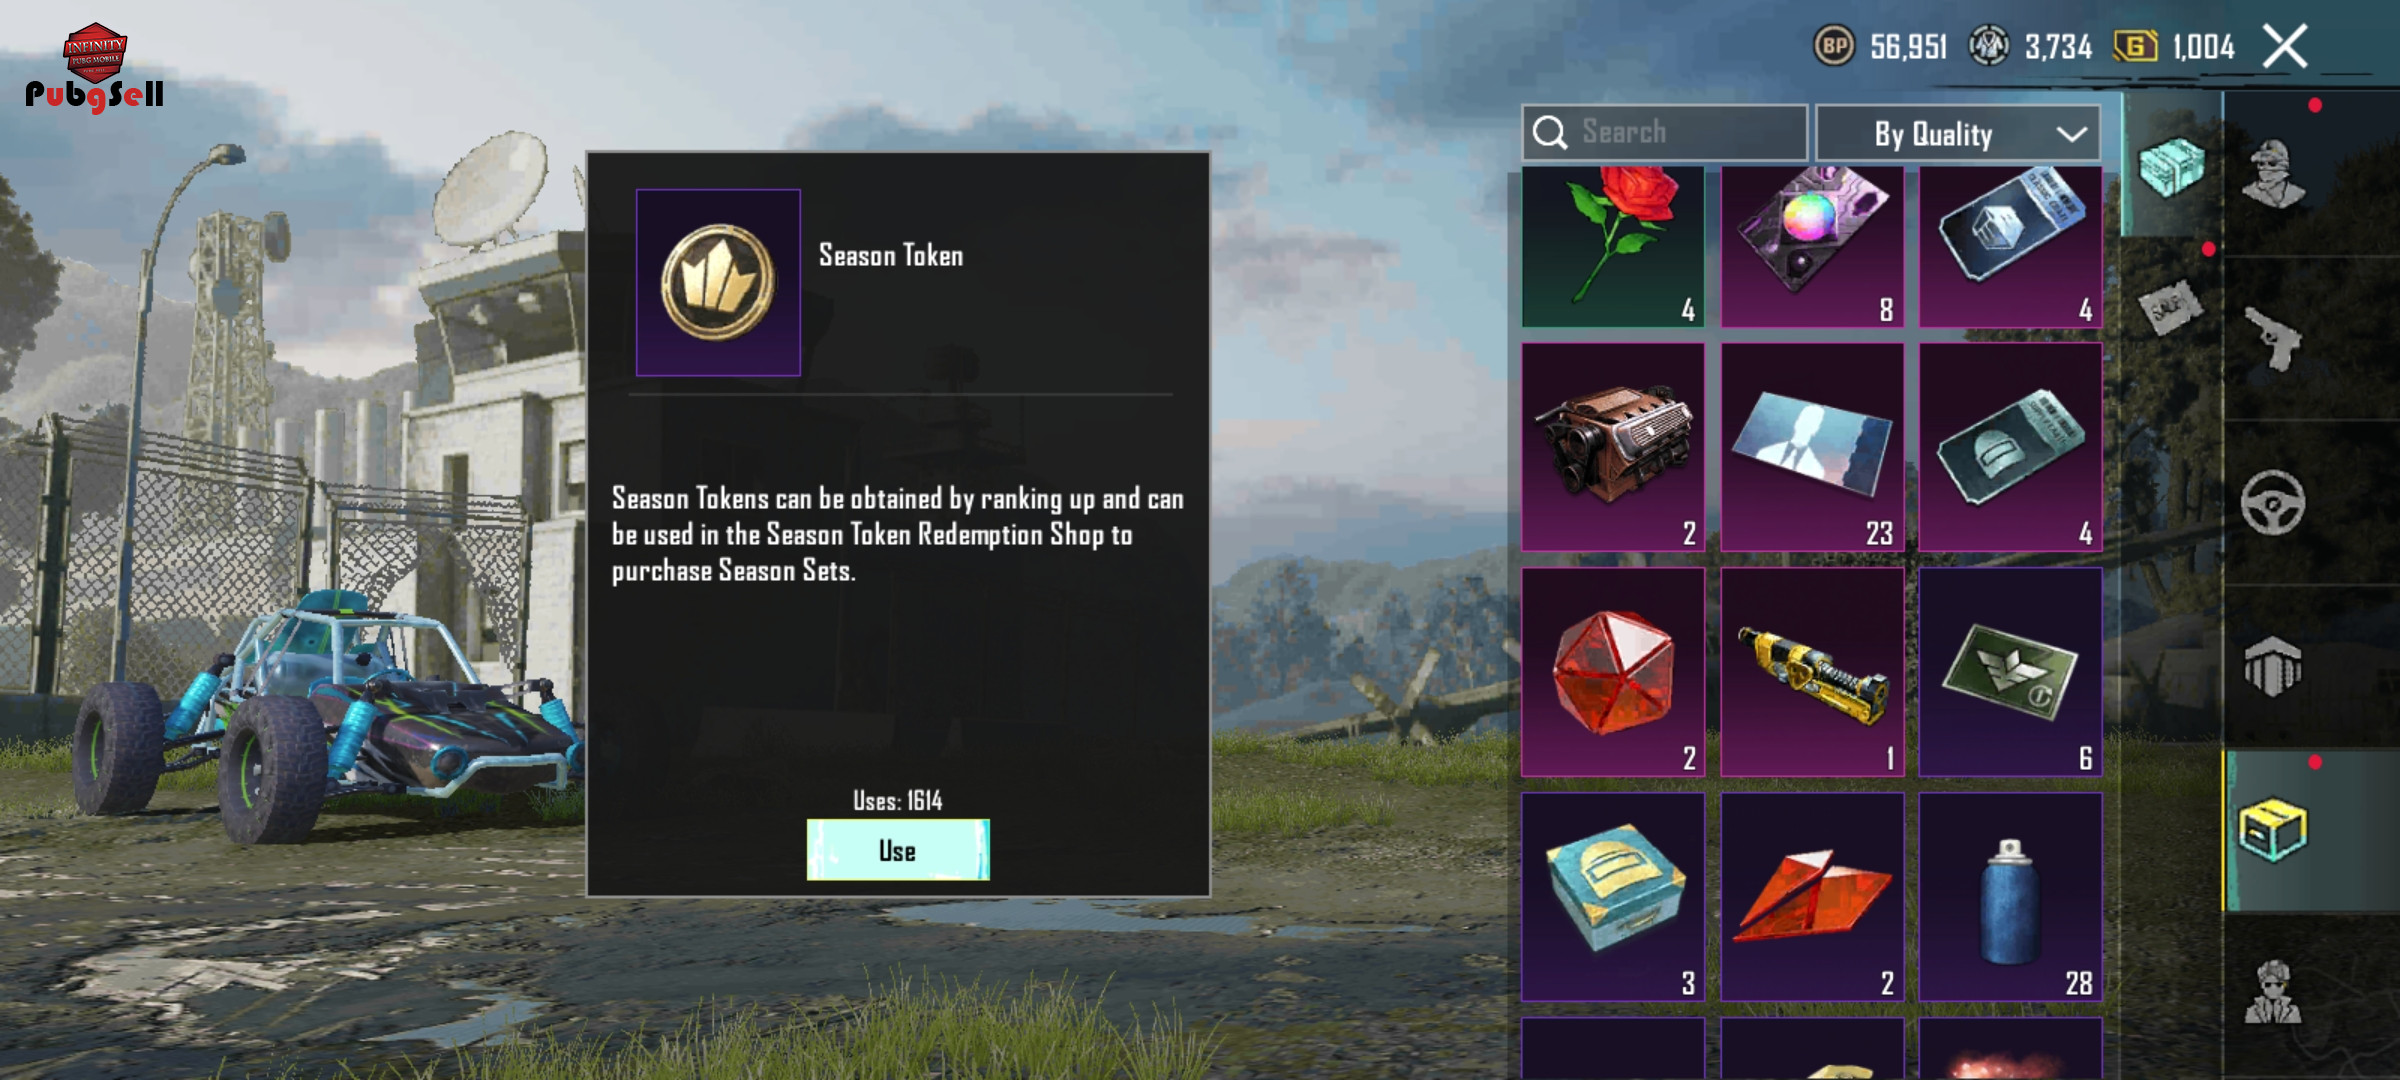The height and width of the screenshot is (1080, 2400).
Task: Open the coupon ticket tab
Action: (x=2171, y=308)
